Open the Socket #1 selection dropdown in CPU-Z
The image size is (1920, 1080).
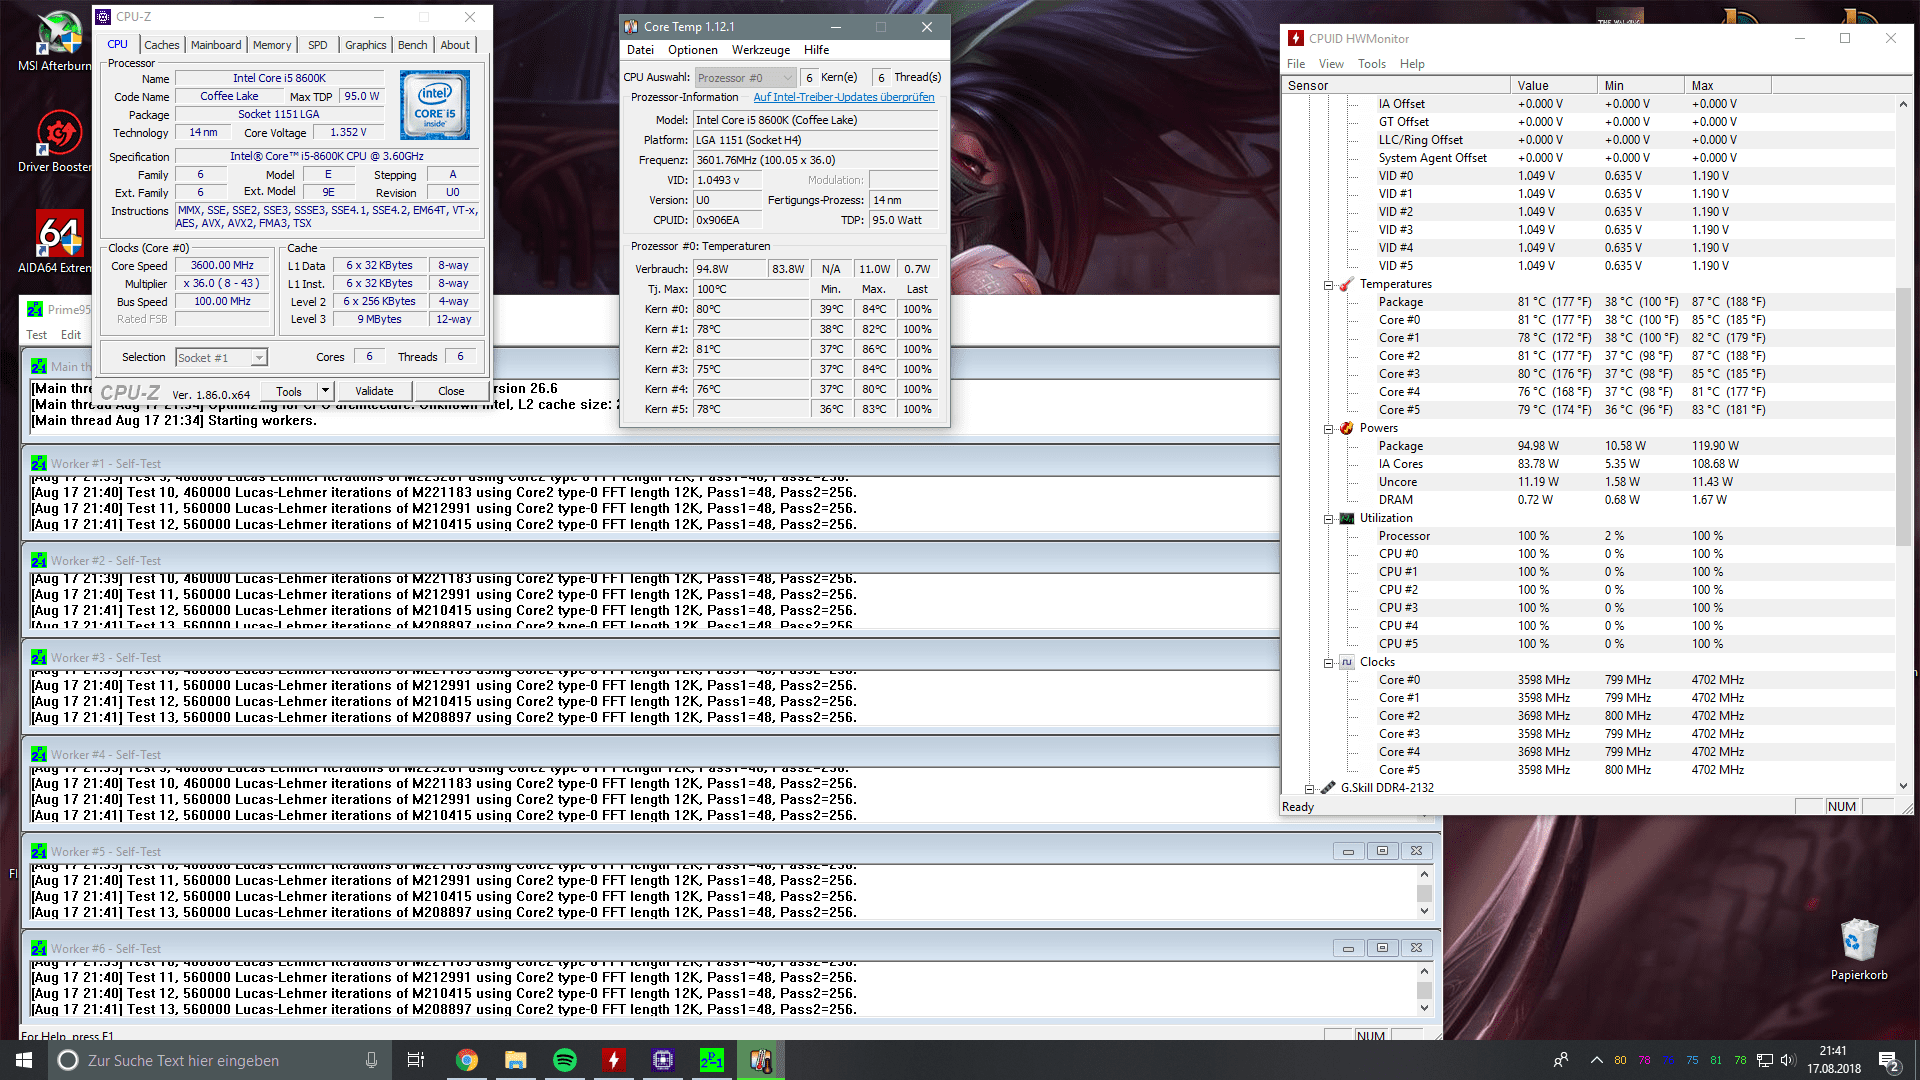click(259, 357)
